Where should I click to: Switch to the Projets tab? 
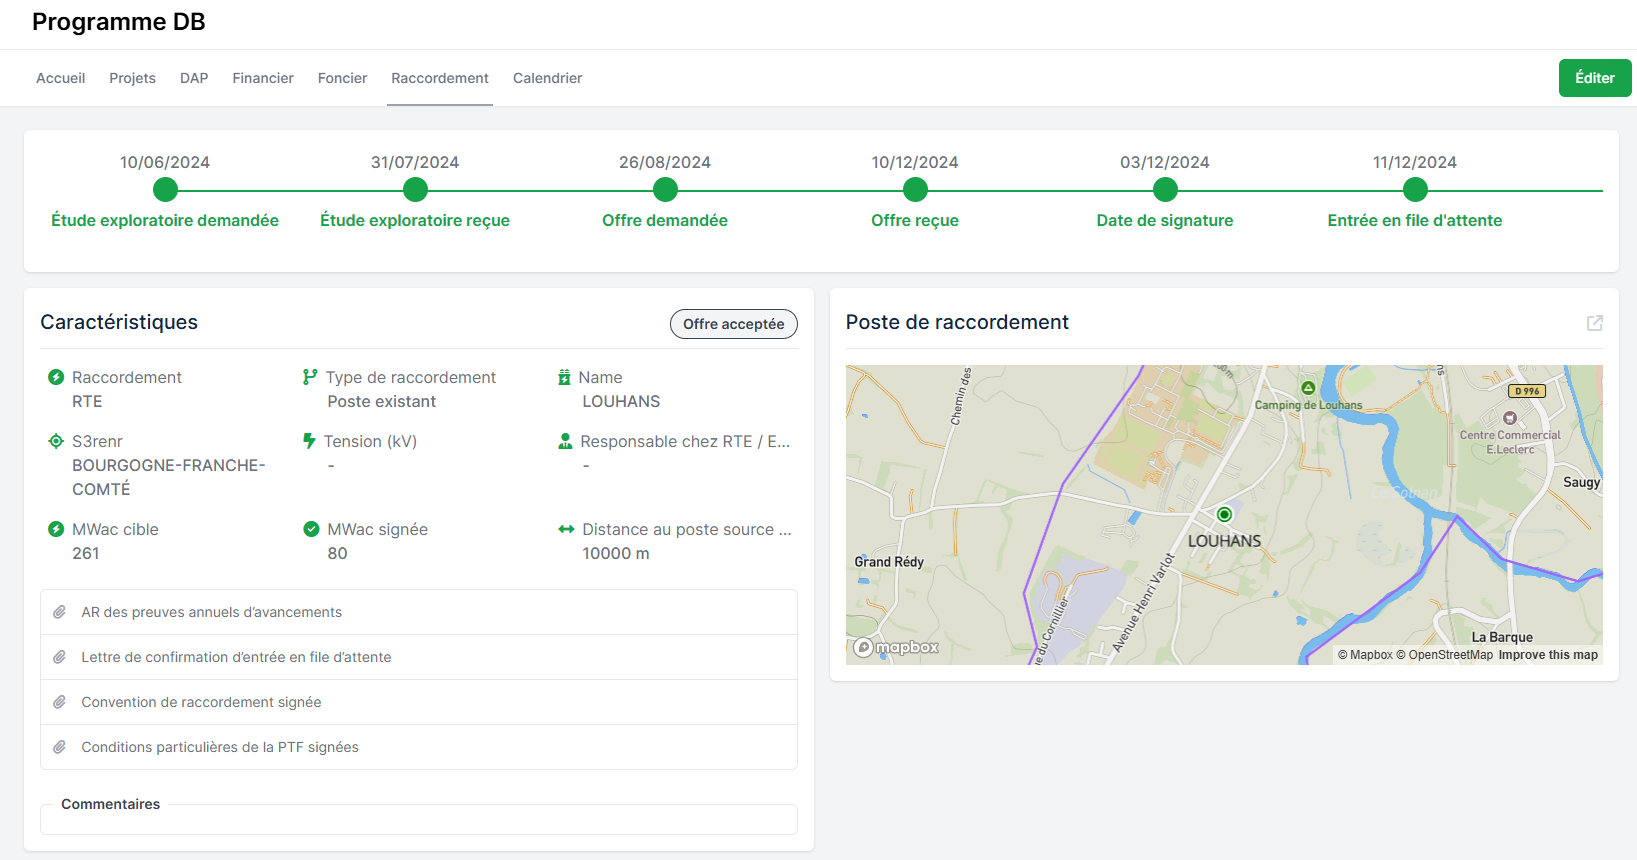click(132, 78)
